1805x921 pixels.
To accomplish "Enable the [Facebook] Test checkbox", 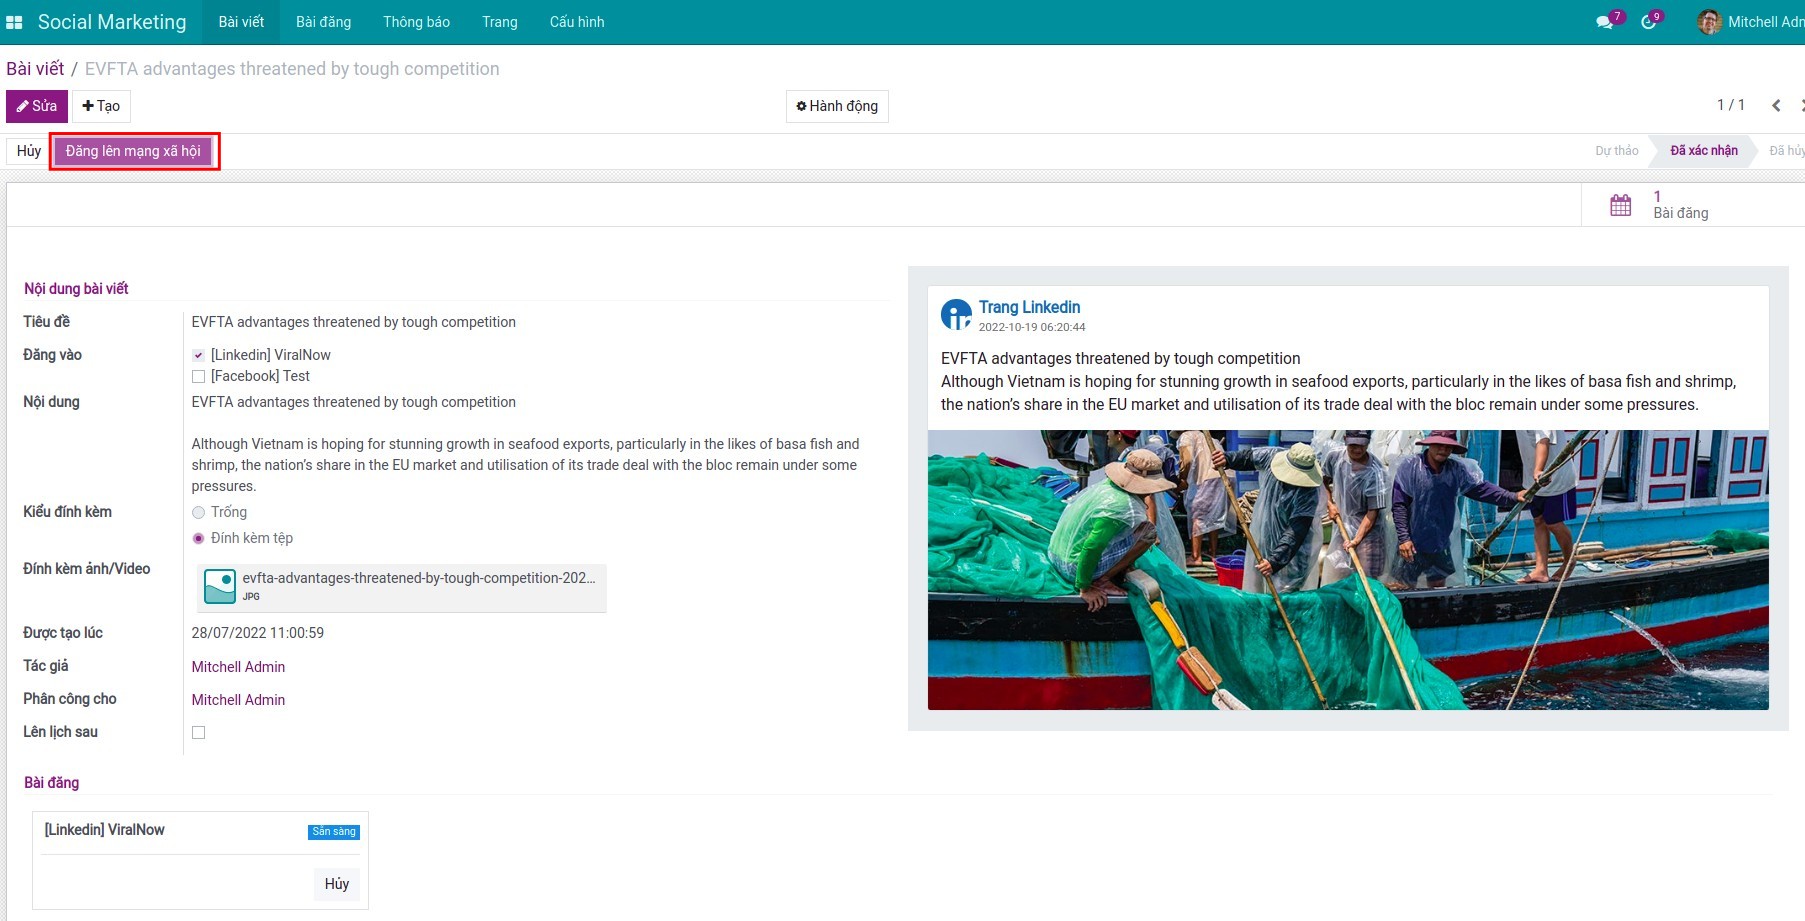I will [x=198, y=376].
